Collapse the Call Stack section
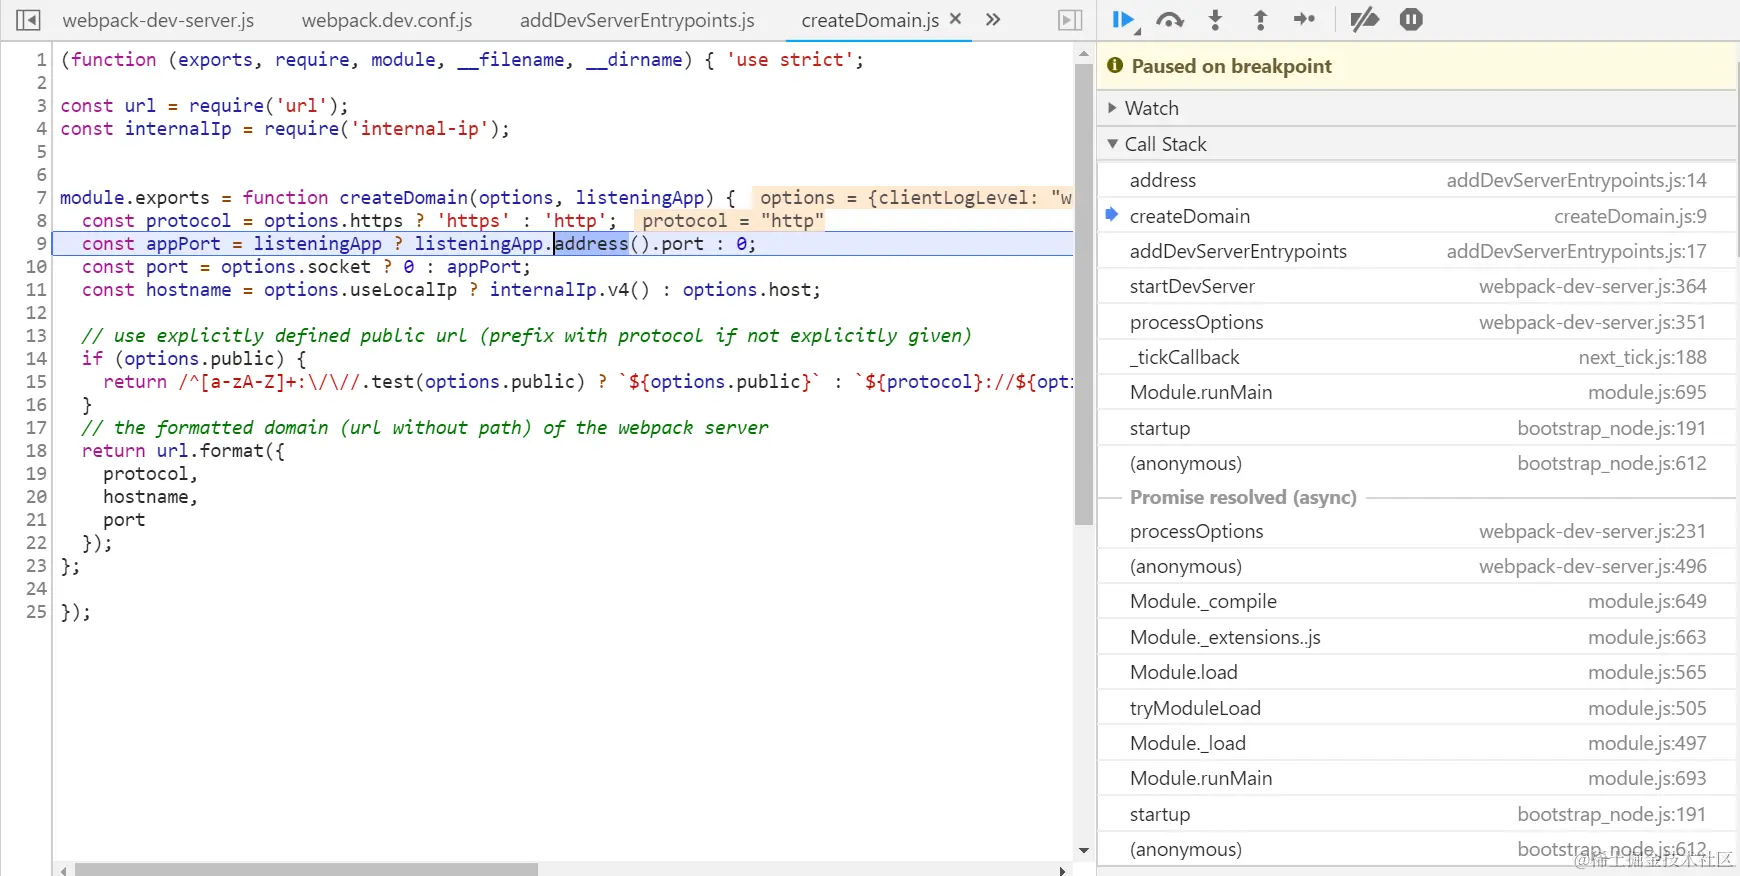This screenshot has height=876, width=1740. coord(1416,144)
